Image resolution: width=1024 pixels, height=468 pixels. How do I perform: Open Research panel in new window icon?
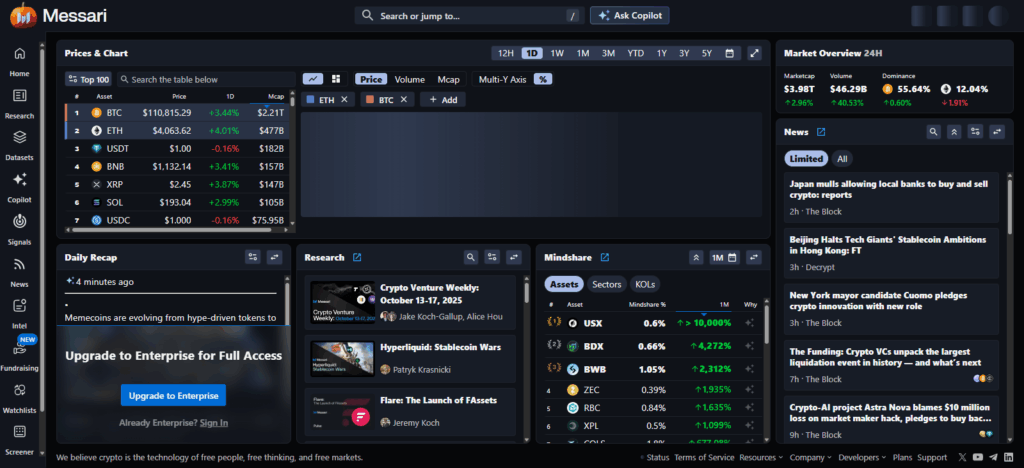(357, 258)
